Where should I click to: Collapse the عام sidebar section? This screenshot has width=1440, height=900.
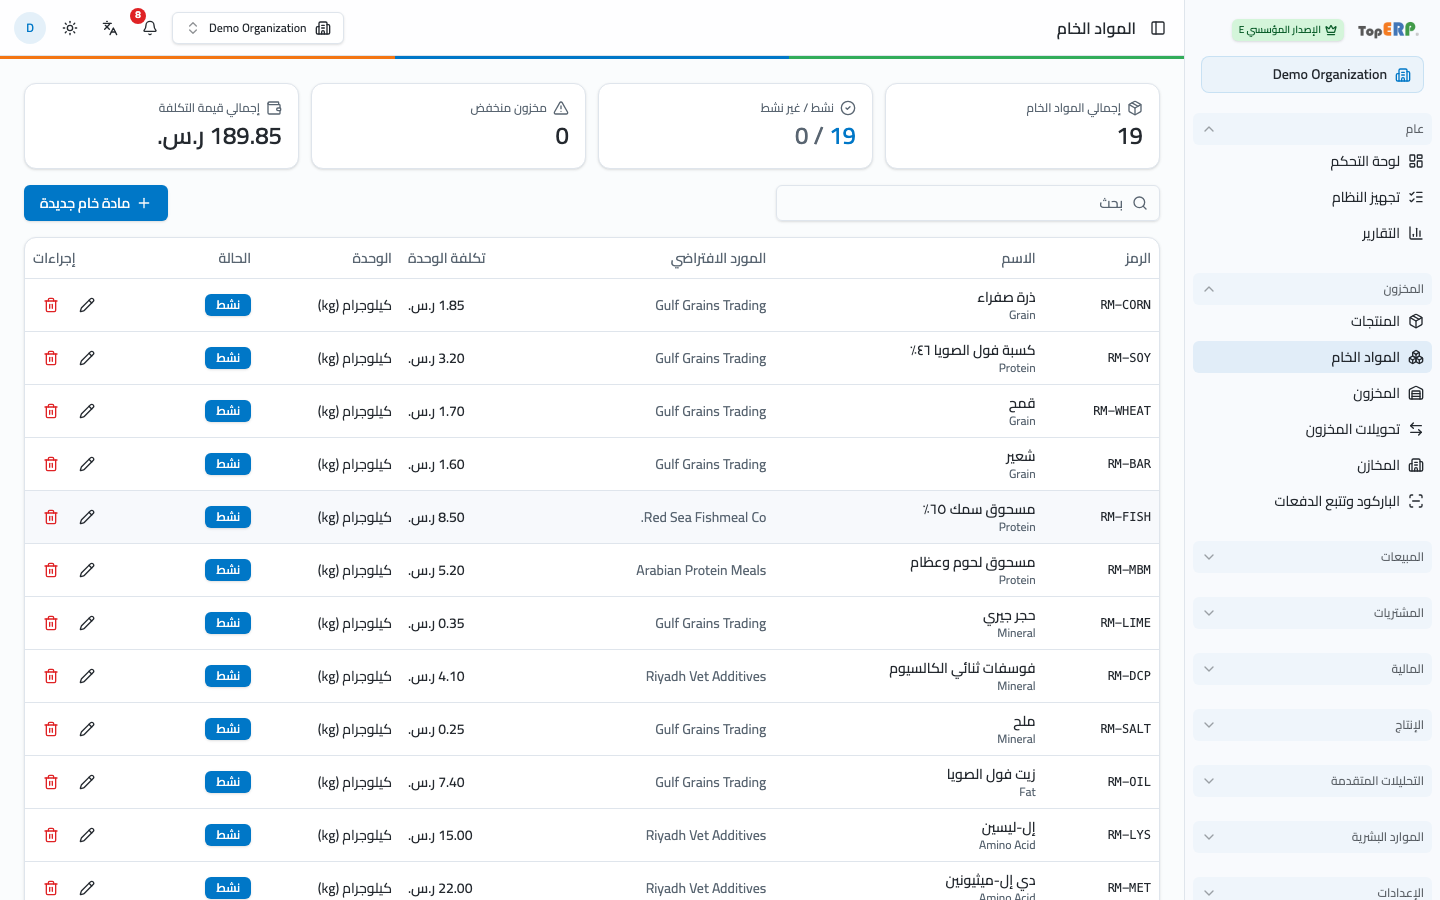[1312, 129]
